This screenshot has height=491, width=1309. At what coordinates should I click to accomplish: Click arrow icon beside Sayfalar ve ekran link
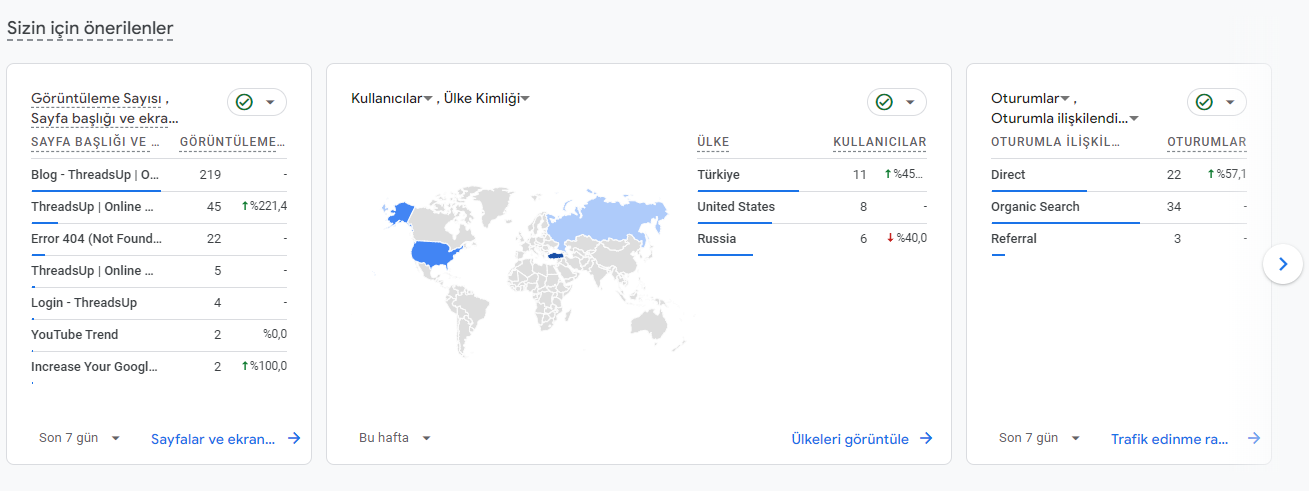coord(294,438)
